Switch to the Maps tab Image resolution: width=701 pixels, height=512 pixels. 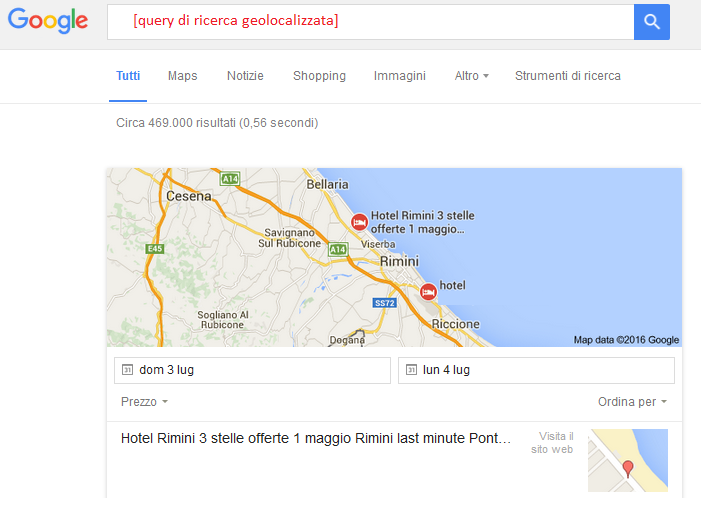pos(182,76)
